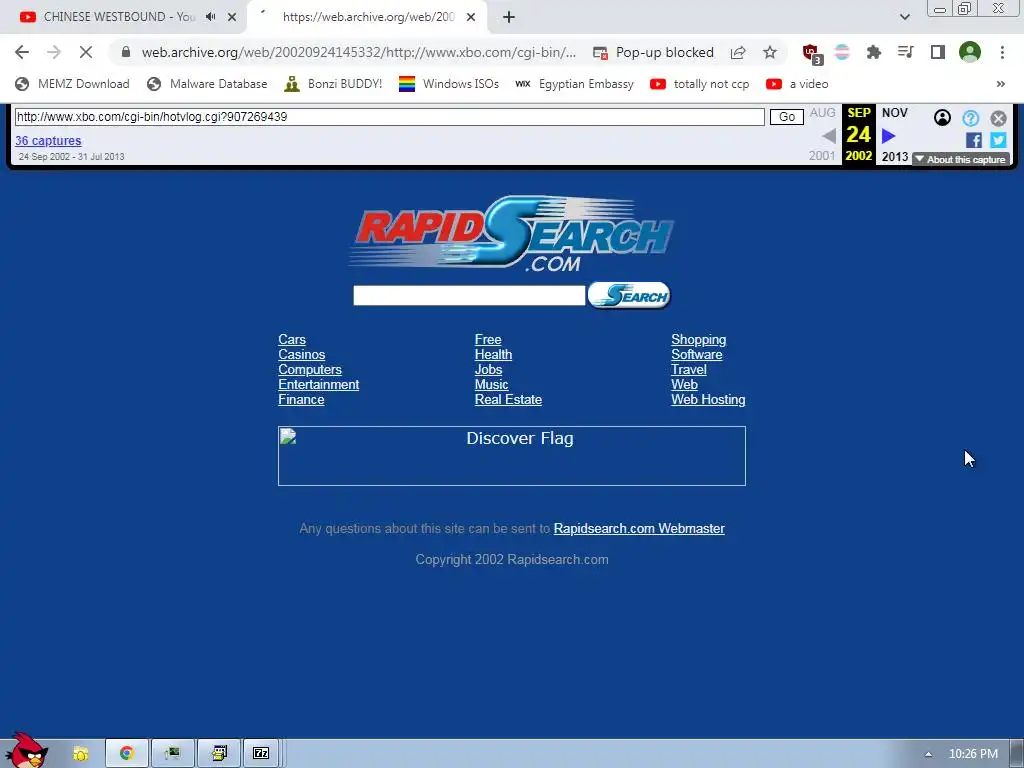
Task: Open the Web Hosting category link
Action: click(x=708, y=400)
